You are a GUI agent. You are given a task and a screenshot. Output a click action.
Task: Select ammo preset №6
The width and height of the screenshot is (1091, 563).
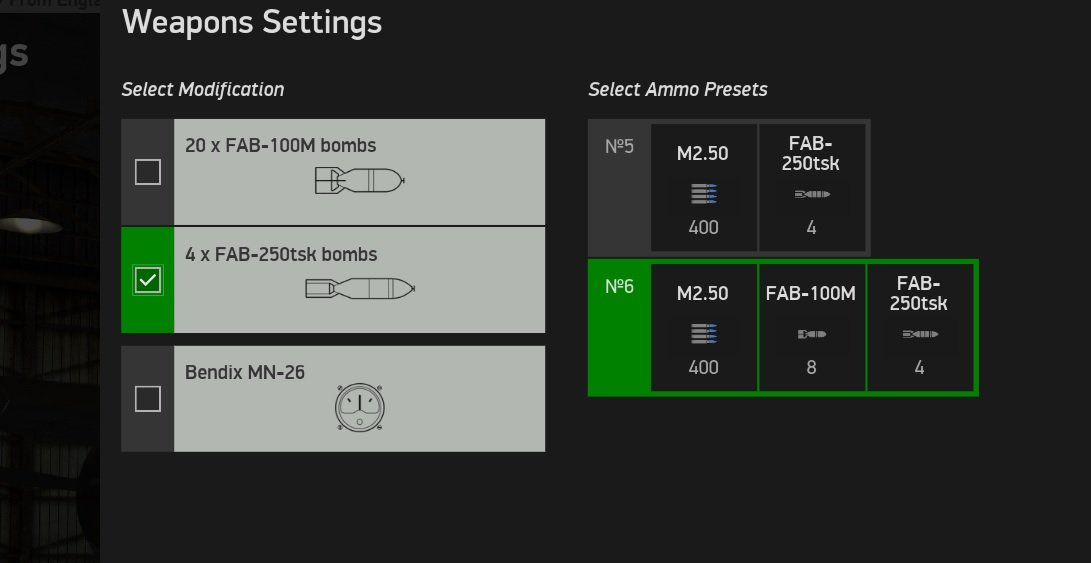click(620, 288)
